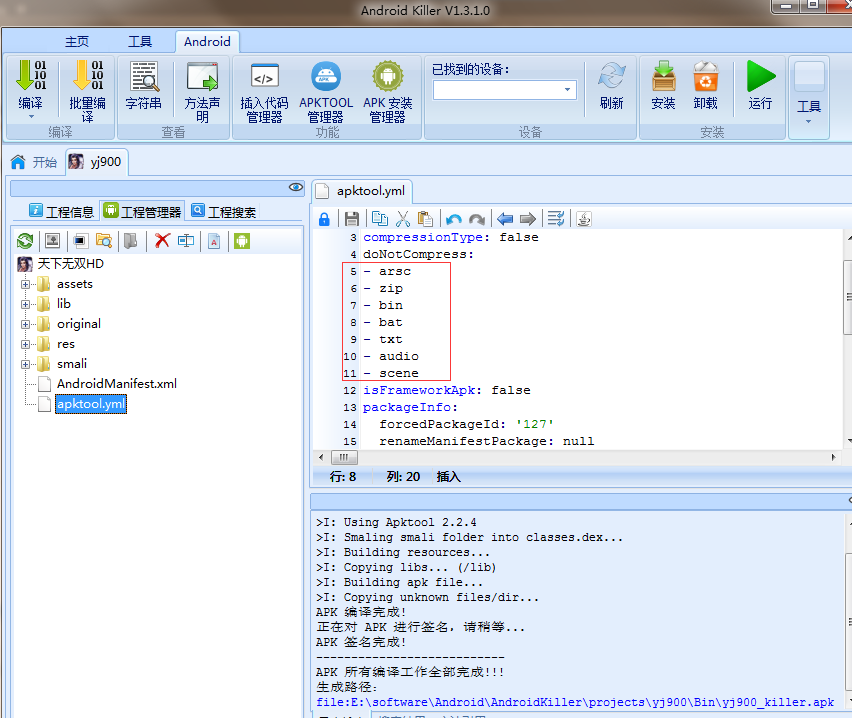Click the 刷新 (Refresh) devices button

click(611, 86)
